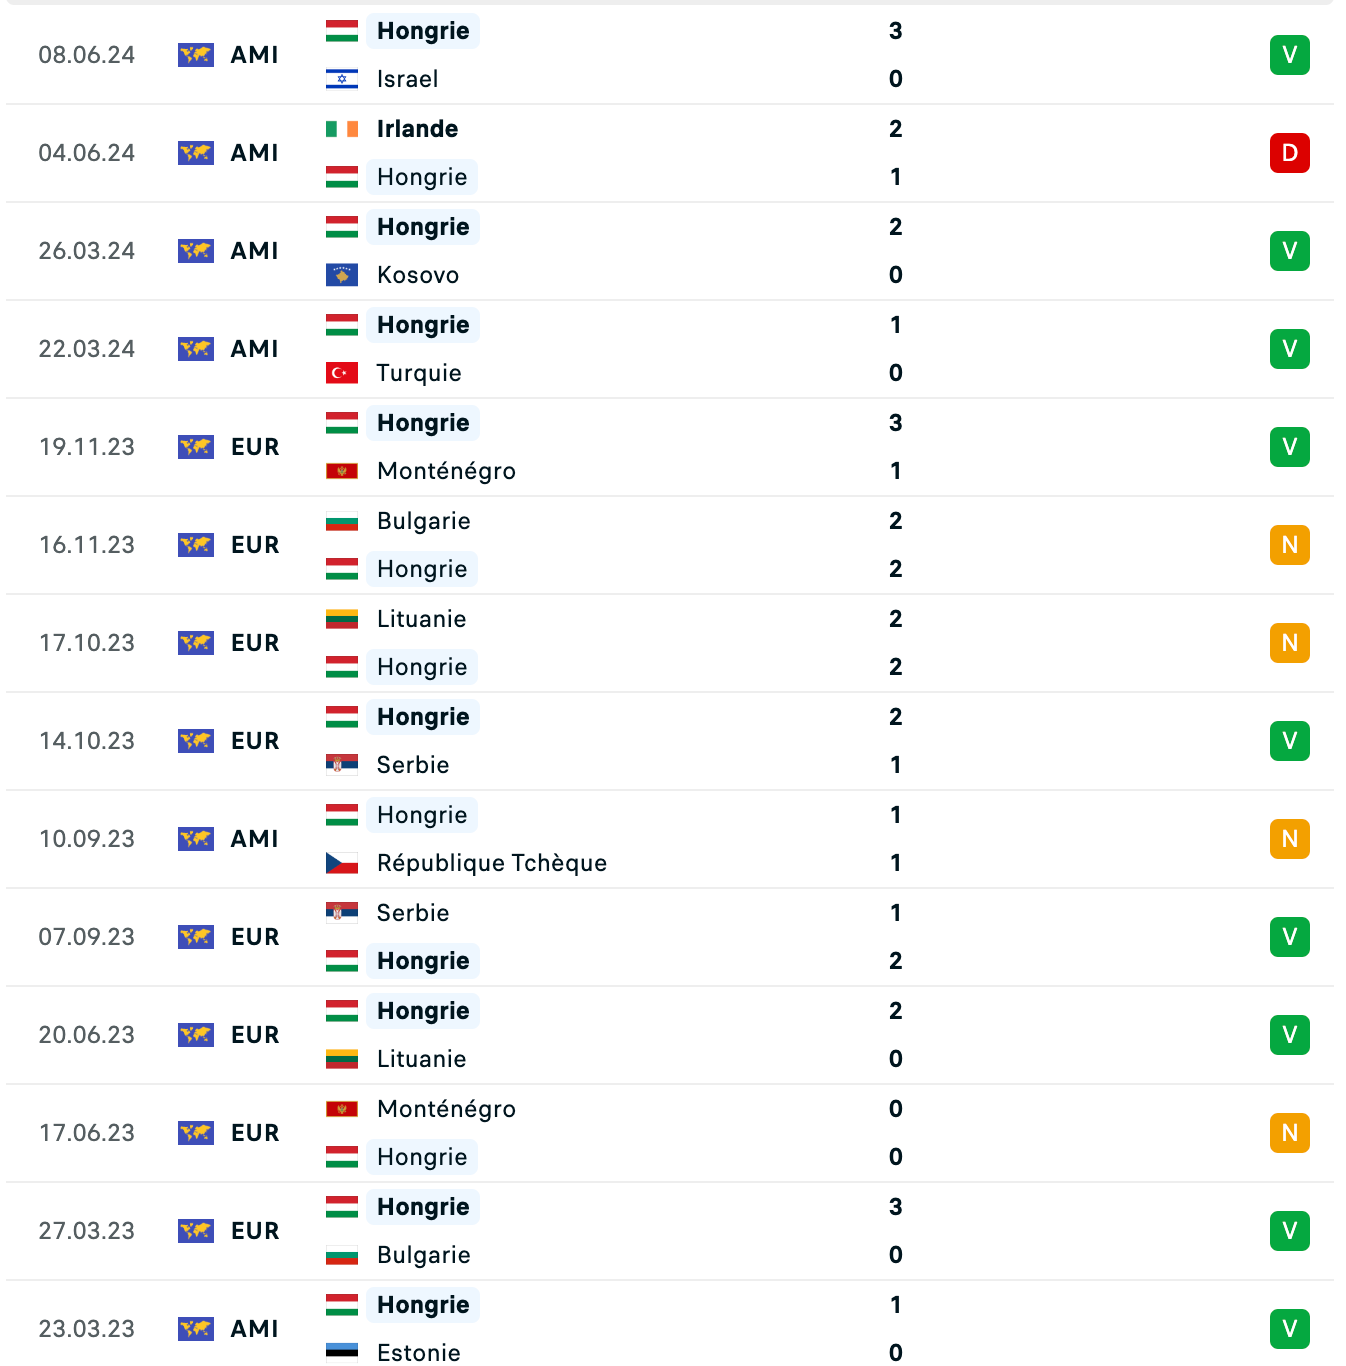The width and height of the screenshot is (1346, 1366).
Task: Click the 22.03.24 match date
Action: click(87, 349)
